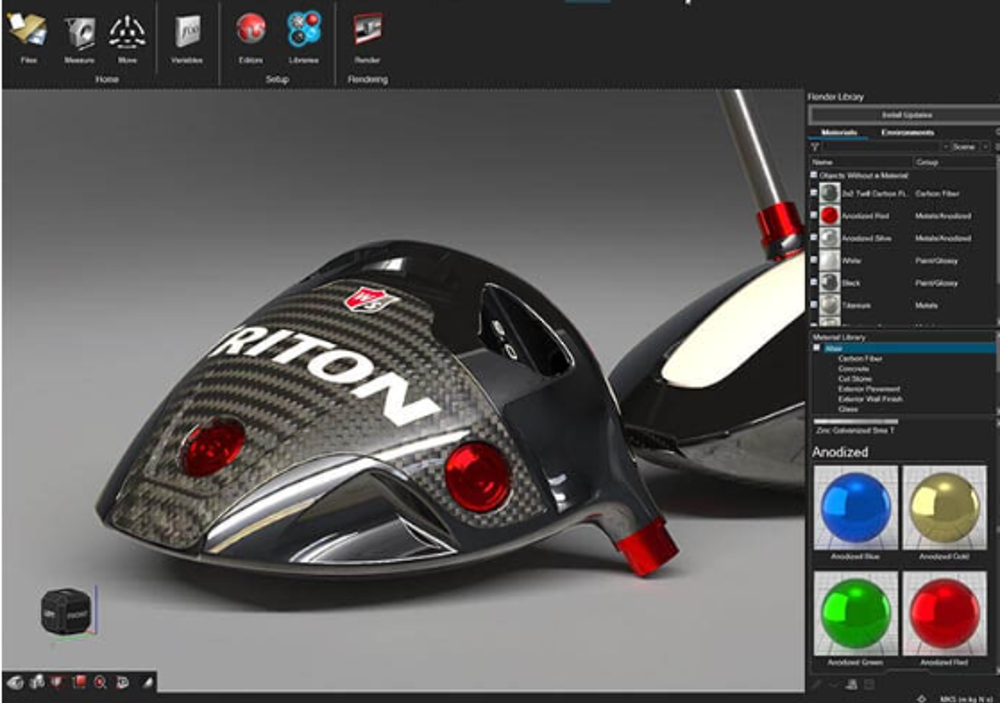Image resolution: width=1000 pixels, height=703 pixels.
Task: Select Carbon Fiber in Material Library tree
Action: (858, 358)
